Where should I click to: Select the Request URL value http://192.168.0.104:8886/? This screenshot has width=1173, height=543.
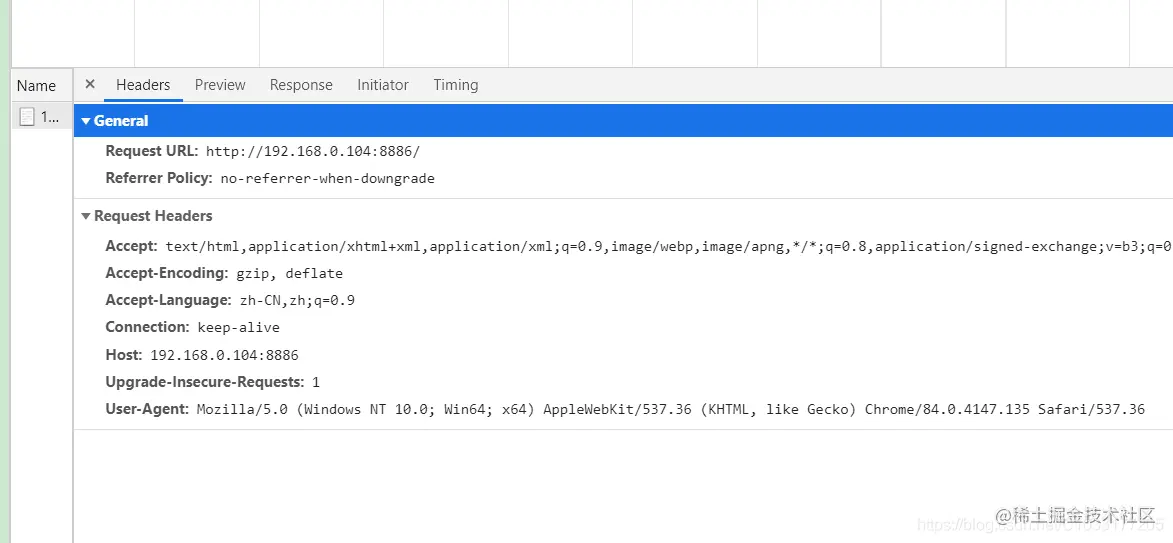click(x=313, y=151)
